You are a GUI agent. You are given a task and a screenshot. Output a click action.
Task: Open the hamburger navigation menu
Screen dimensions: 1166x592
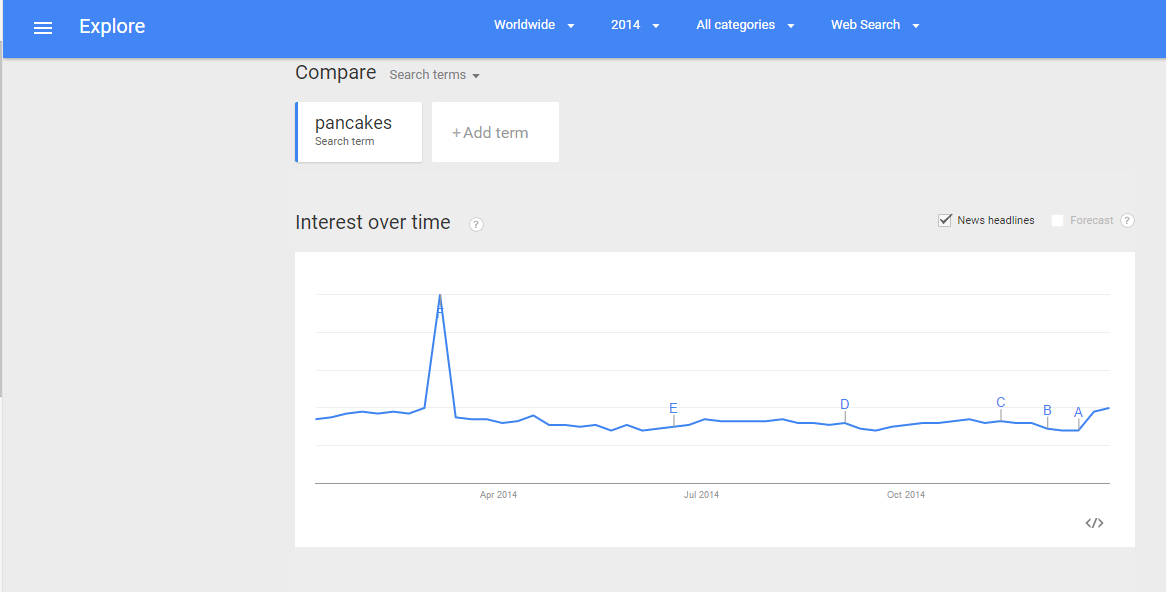pos(43,28)
